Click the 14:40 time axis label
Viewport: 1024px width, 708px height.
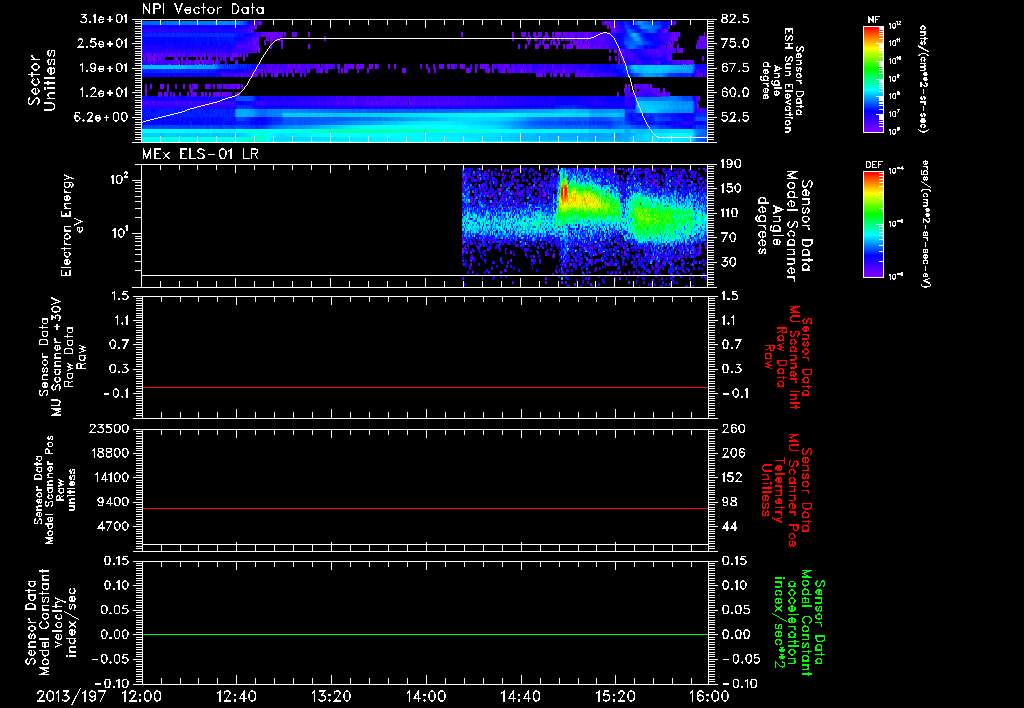tap(520, 696)
